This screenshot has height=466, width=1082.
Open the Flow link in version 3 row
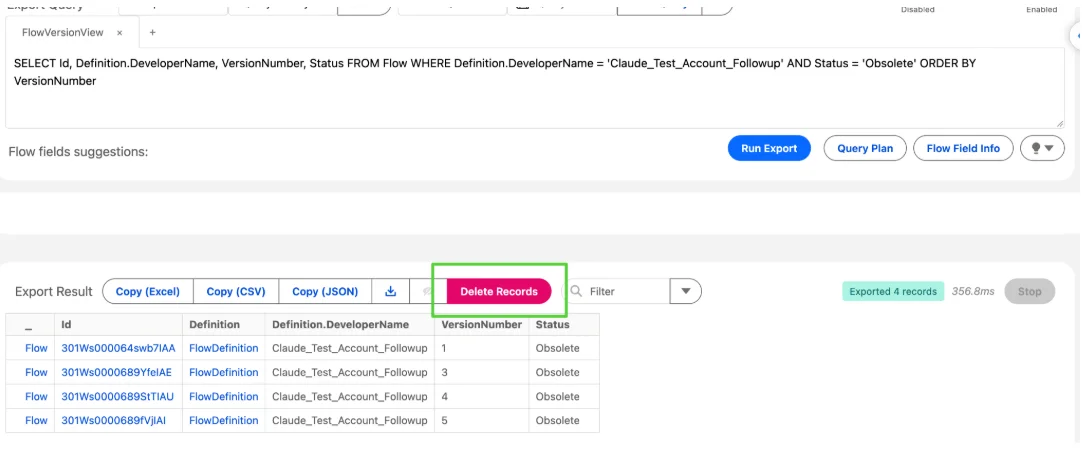36,372
